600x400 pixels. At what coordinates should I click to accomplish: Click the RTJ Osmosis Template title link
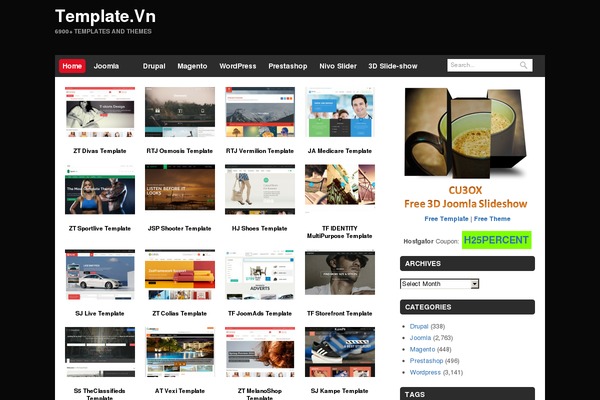[180, 151]
